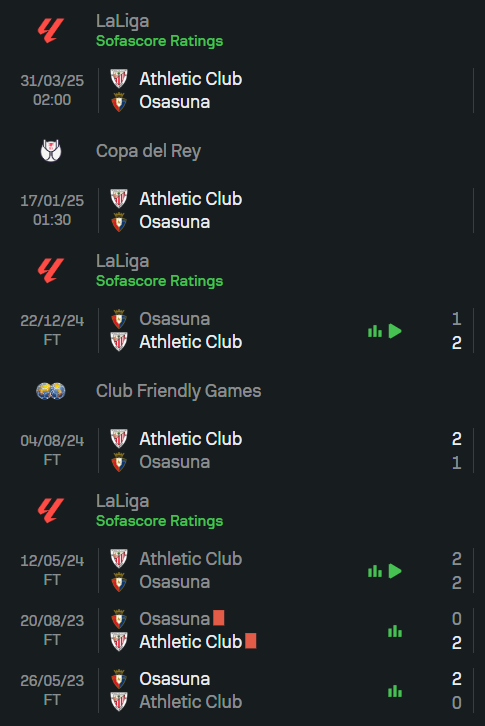Open the 04/08/24 friendly match row

click(x=242, y=451)
